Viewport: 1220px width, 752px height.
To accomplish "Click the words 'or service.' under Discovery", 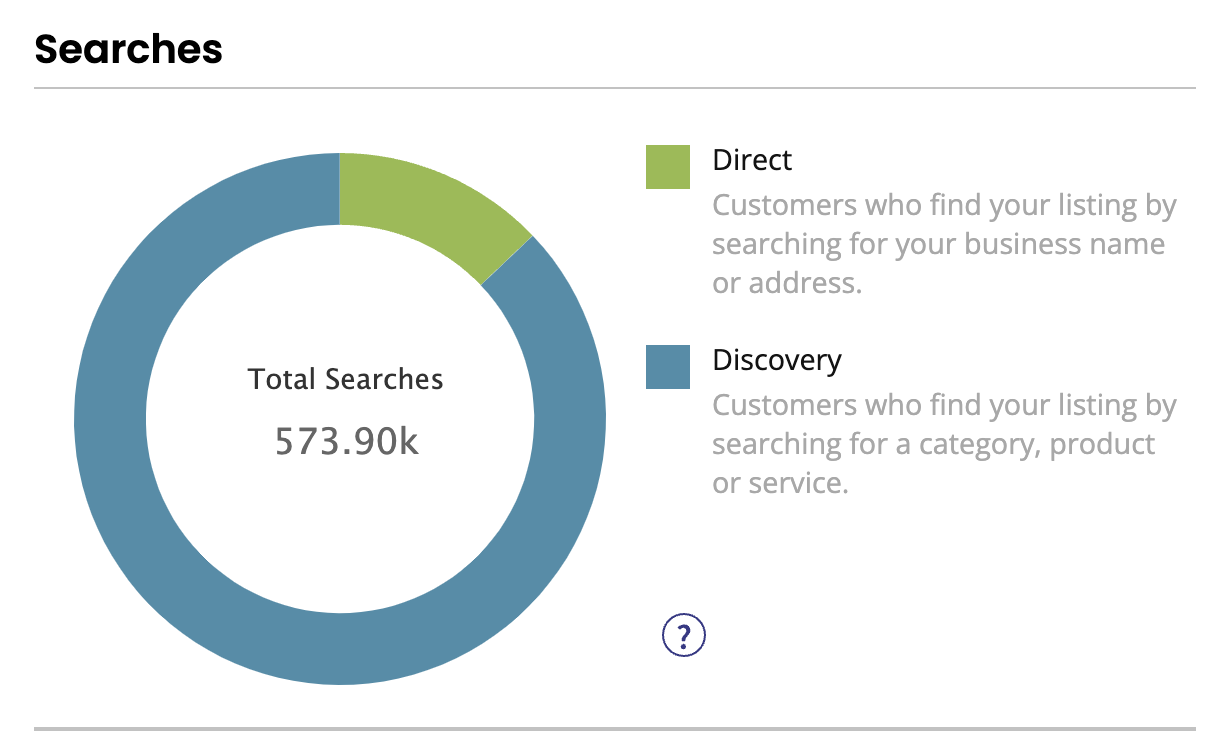I will pos(781,483).
